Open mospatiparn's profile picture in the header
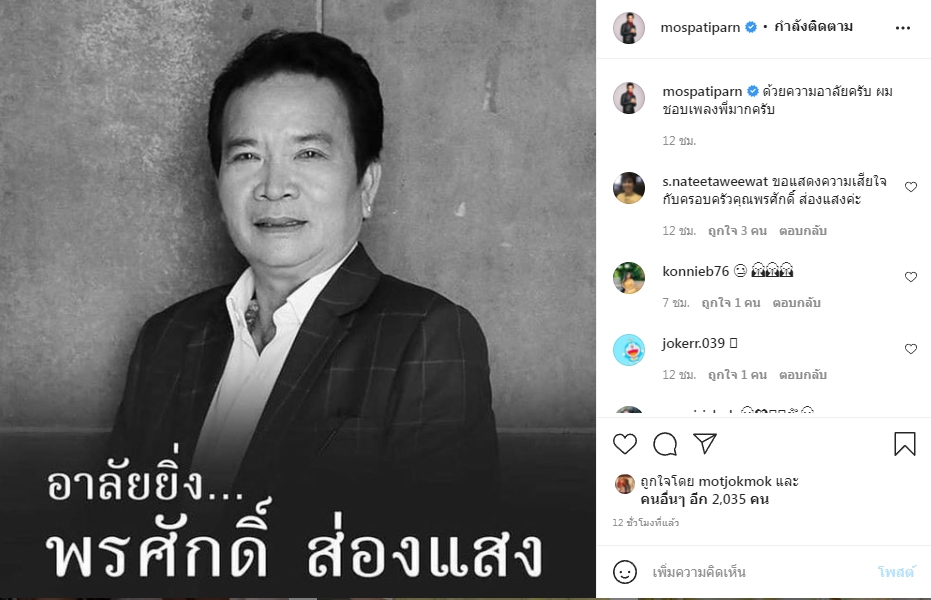This screenshot has height=600, width=931. 629,28
